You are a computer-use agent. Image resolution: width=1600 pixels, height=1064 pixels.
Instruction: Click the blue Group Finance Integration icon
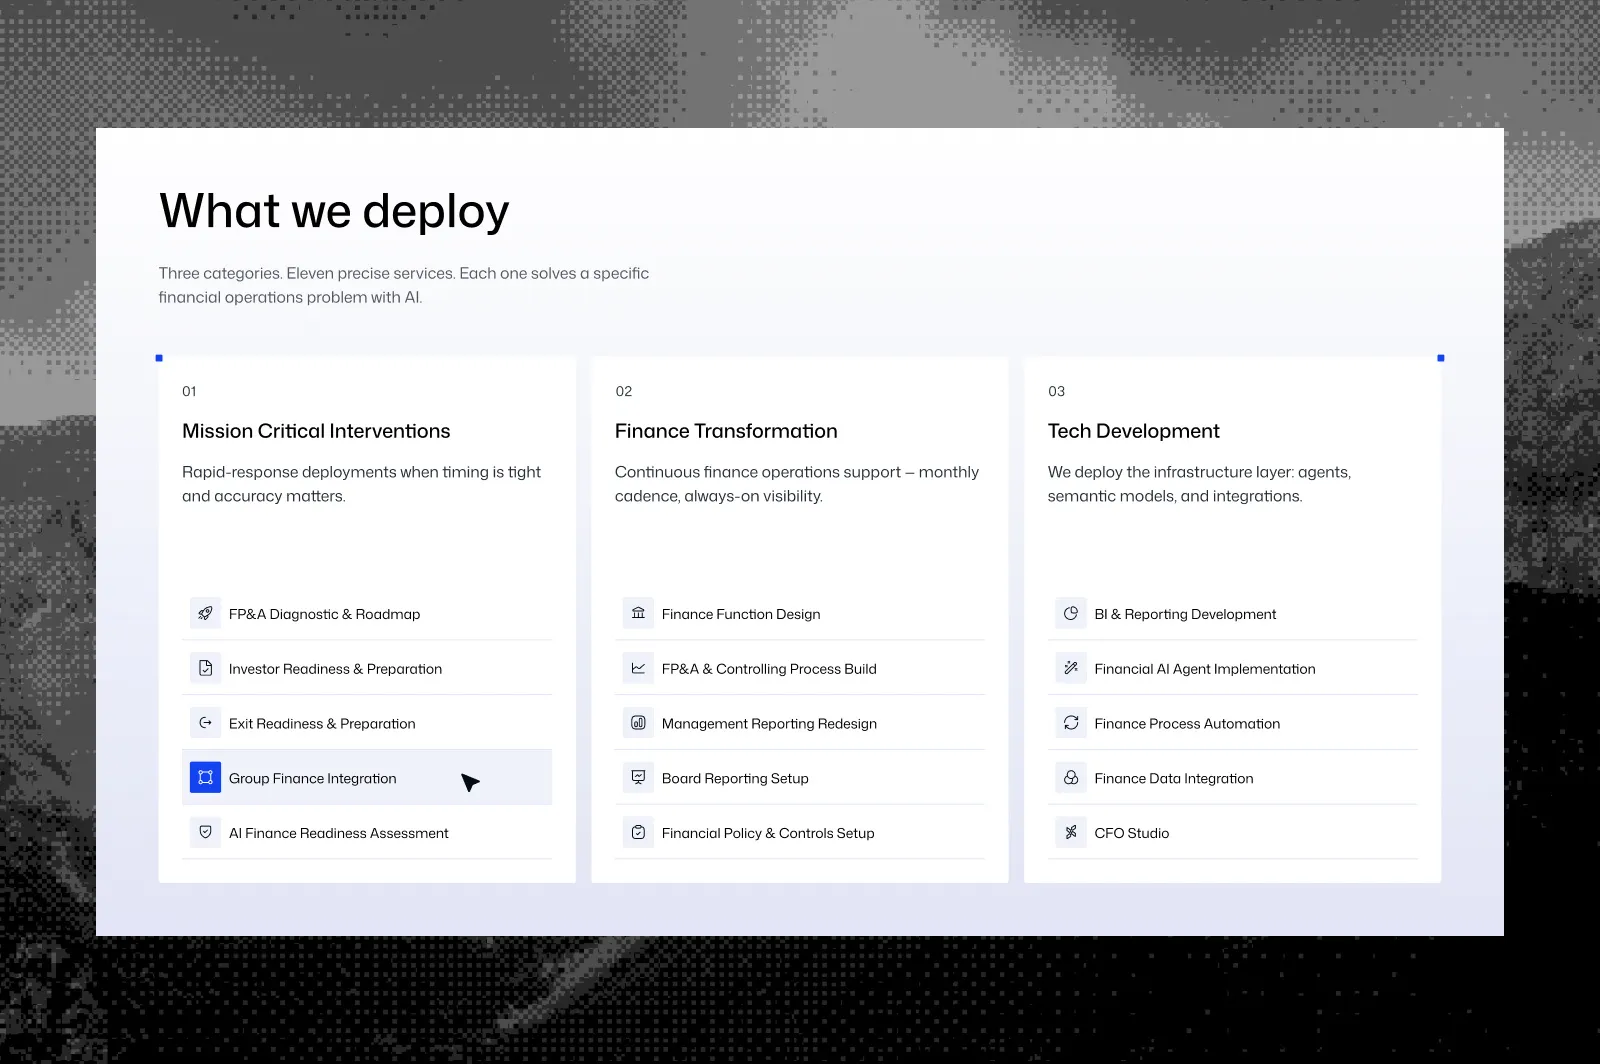205,777
